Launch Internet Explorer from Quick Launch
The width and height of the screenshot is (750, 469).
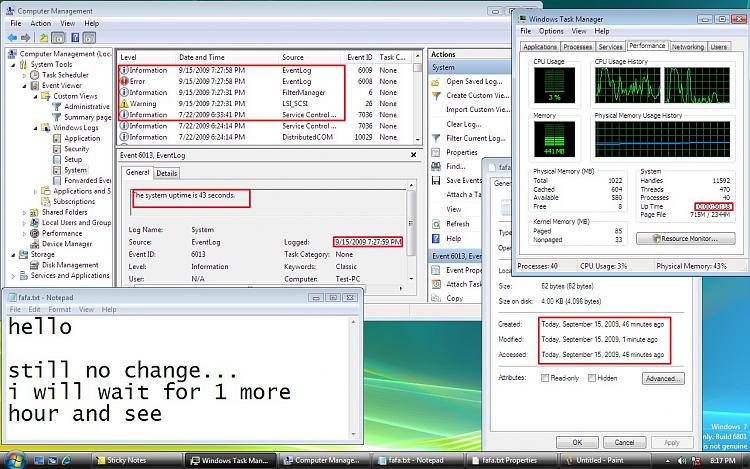(x=66, y=460)
